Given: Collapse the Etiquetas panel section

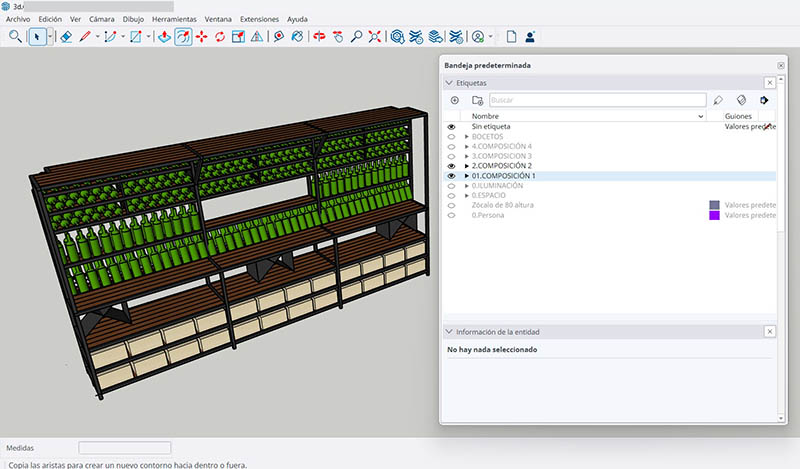Looking at the screenshot, I should 449,83.
